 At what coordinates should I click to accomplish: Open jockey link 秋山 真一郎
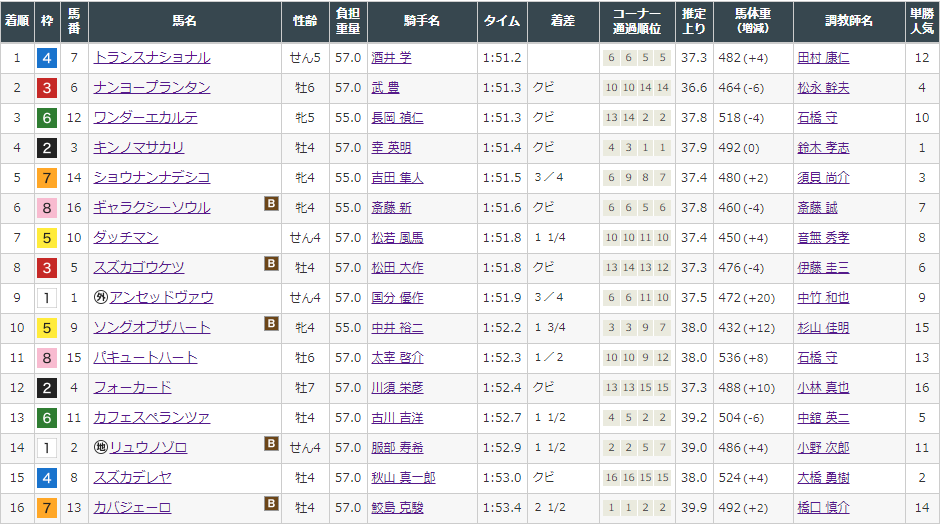click(x=403, y=478)
